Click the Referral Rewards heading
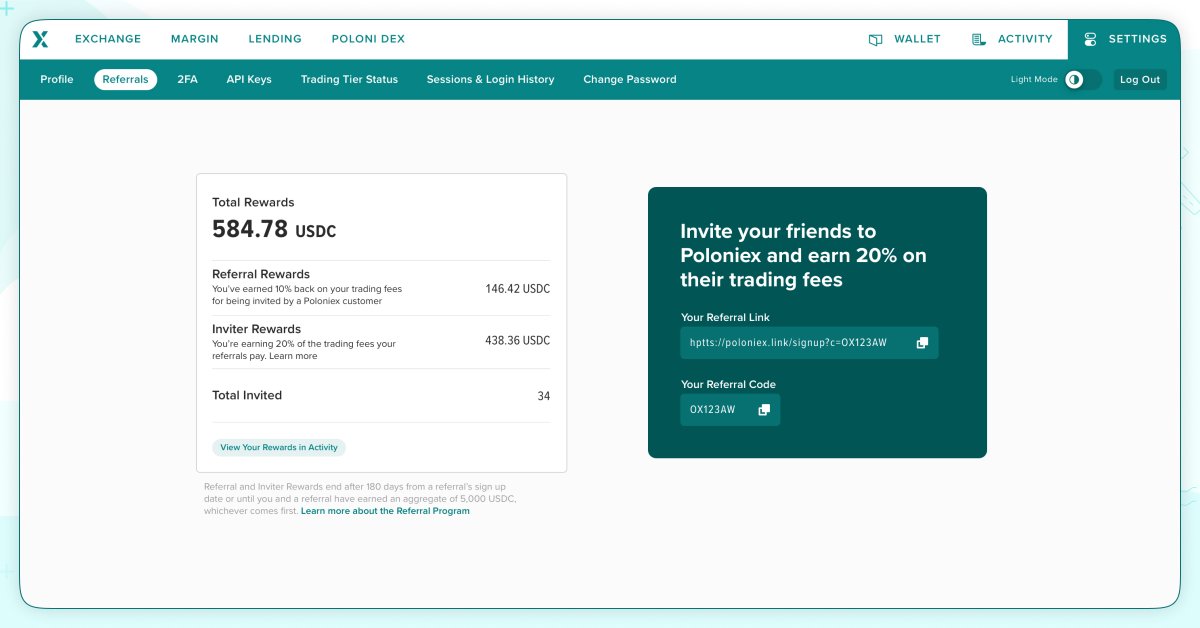1200x628 pixels. (261, 274)
